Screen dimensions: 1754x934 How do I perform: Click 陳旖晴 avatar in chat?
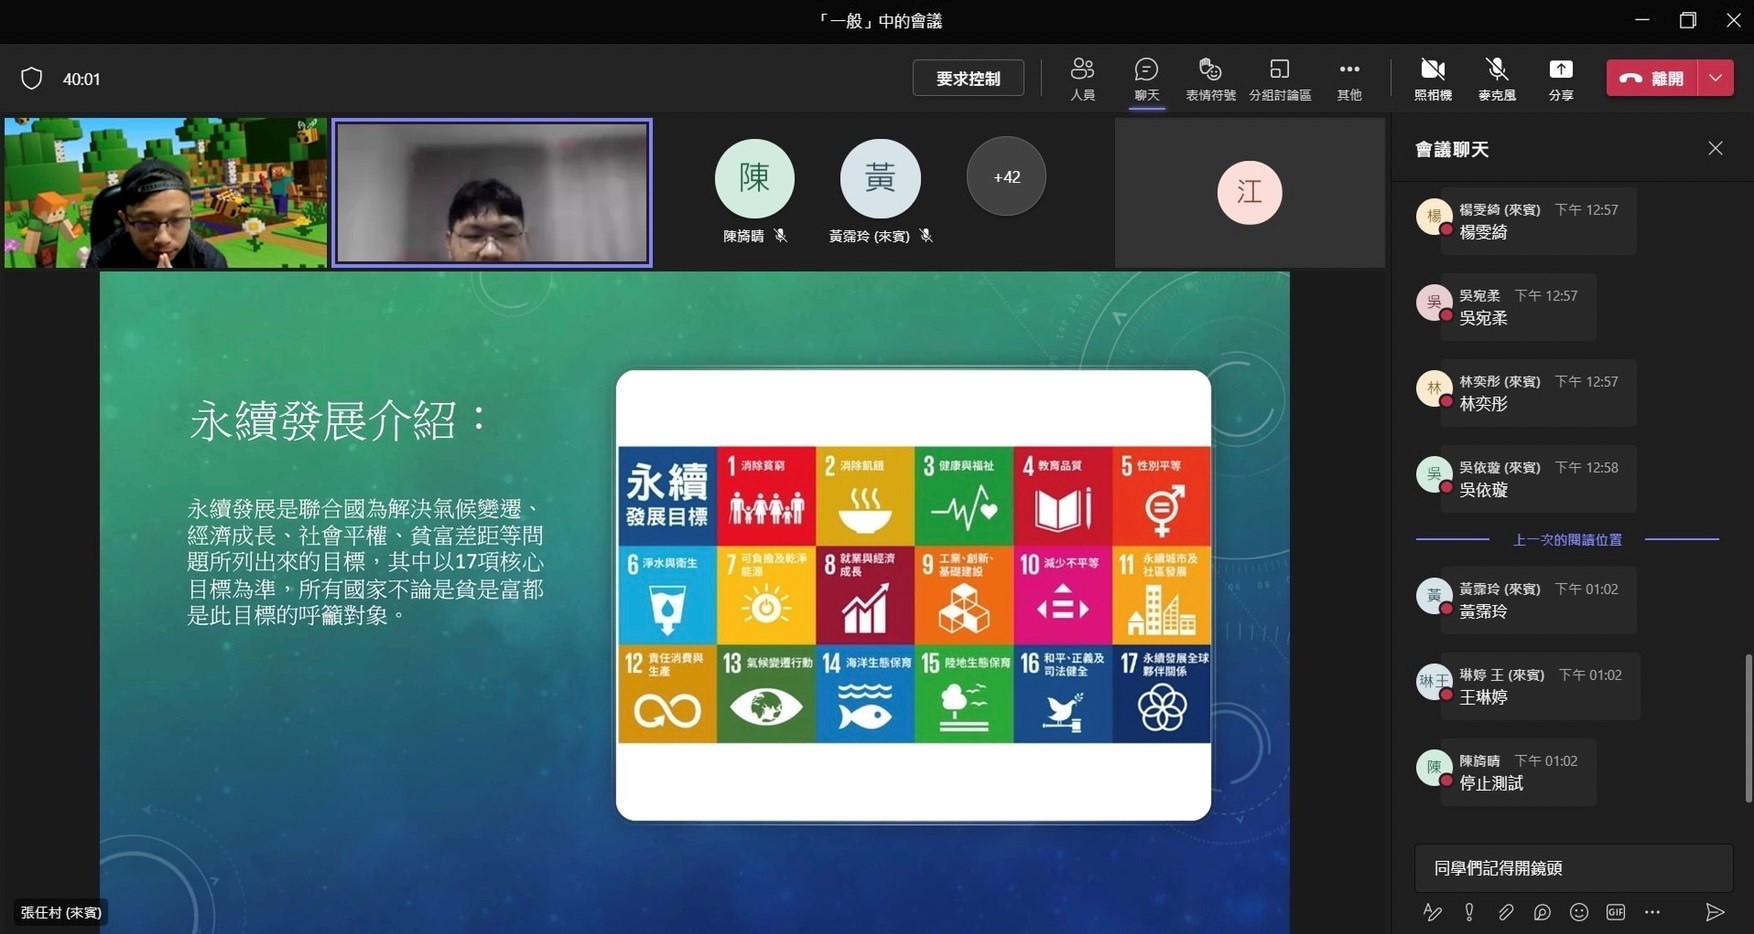1434,767
